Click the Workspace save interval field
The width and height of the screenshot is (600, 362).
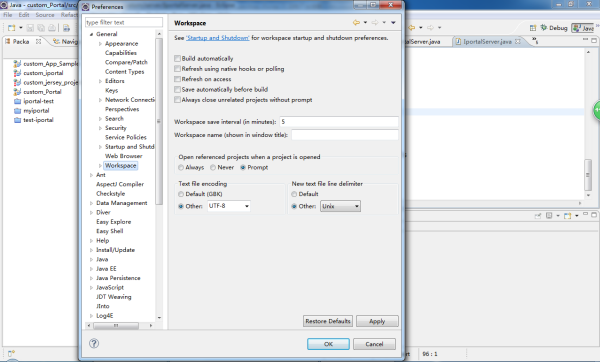(339, 122)
